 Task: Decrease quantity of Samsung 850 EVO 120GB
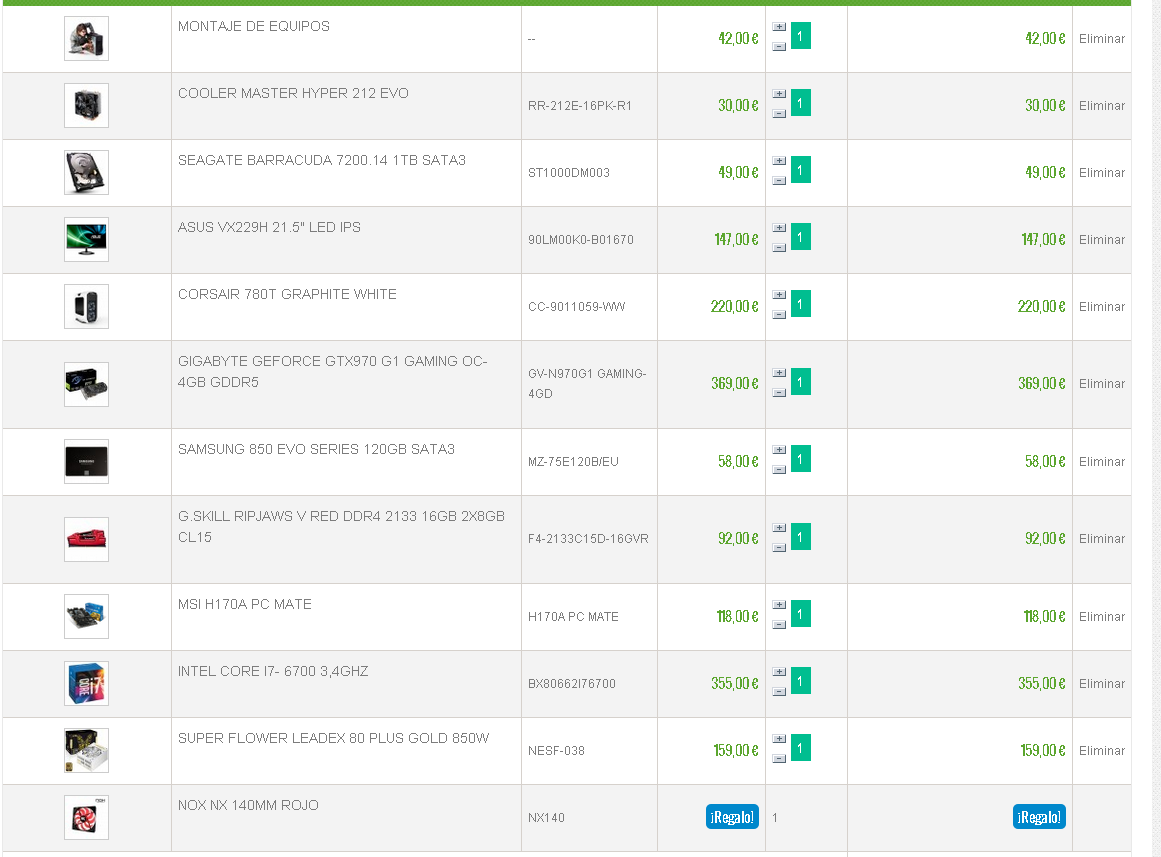point(779,470)
